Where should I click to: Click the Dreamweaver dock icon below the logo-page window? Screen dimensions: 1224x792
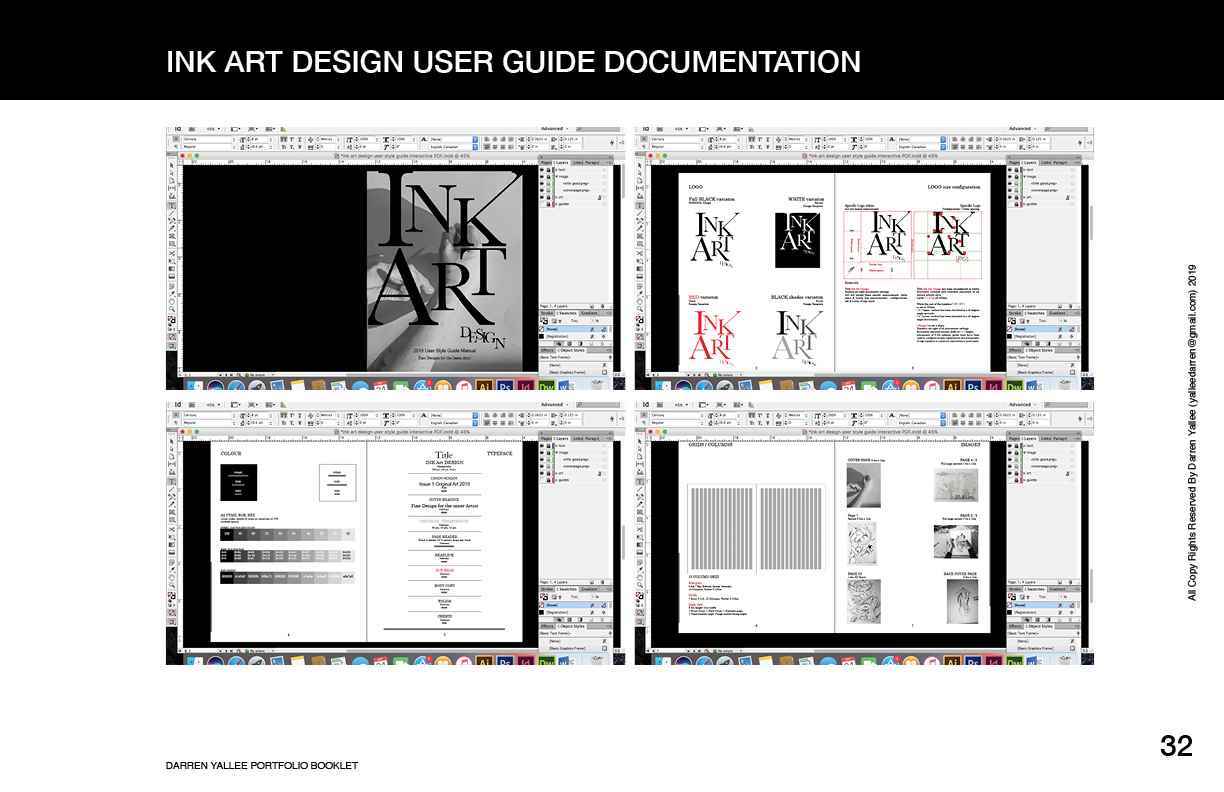[1014, 386]
